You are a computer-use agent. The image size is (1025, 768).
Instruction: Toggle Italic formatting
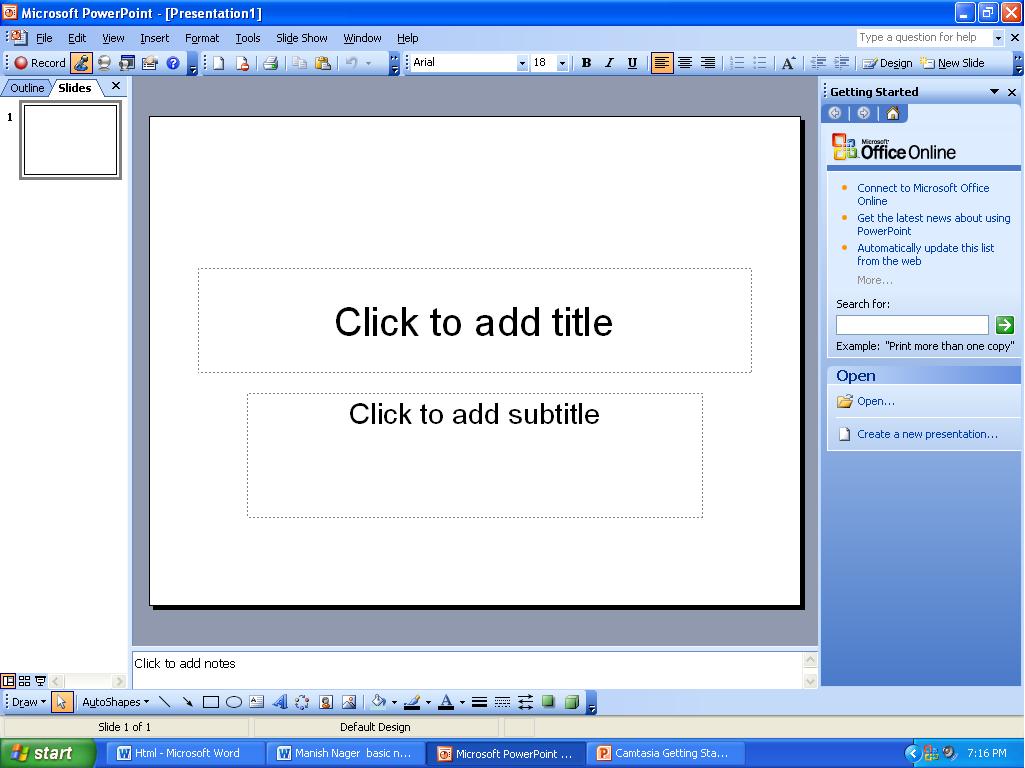tap(609, 62)
